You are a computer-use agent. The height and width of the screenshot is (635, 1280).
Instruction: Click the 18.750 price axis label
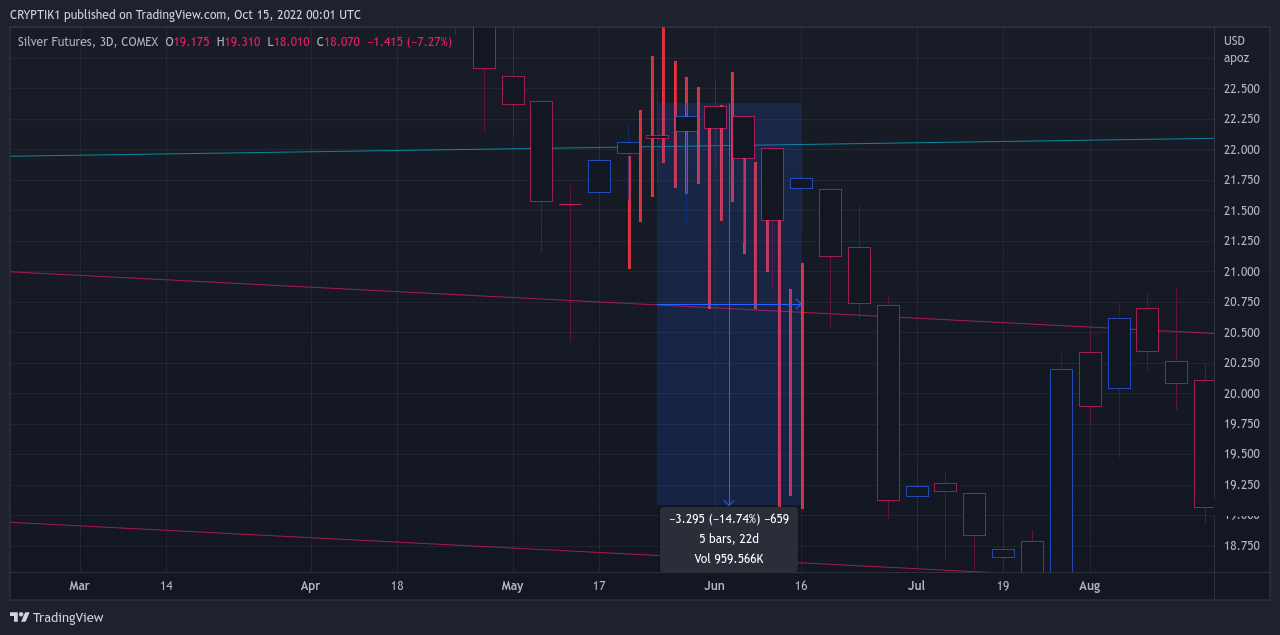click(x=1241, y=546)
